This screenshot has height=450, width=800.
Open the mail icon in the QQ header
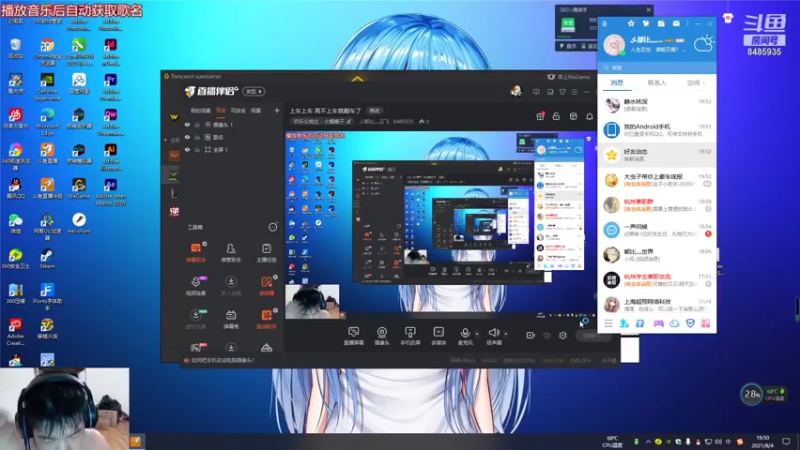[676, 23]
